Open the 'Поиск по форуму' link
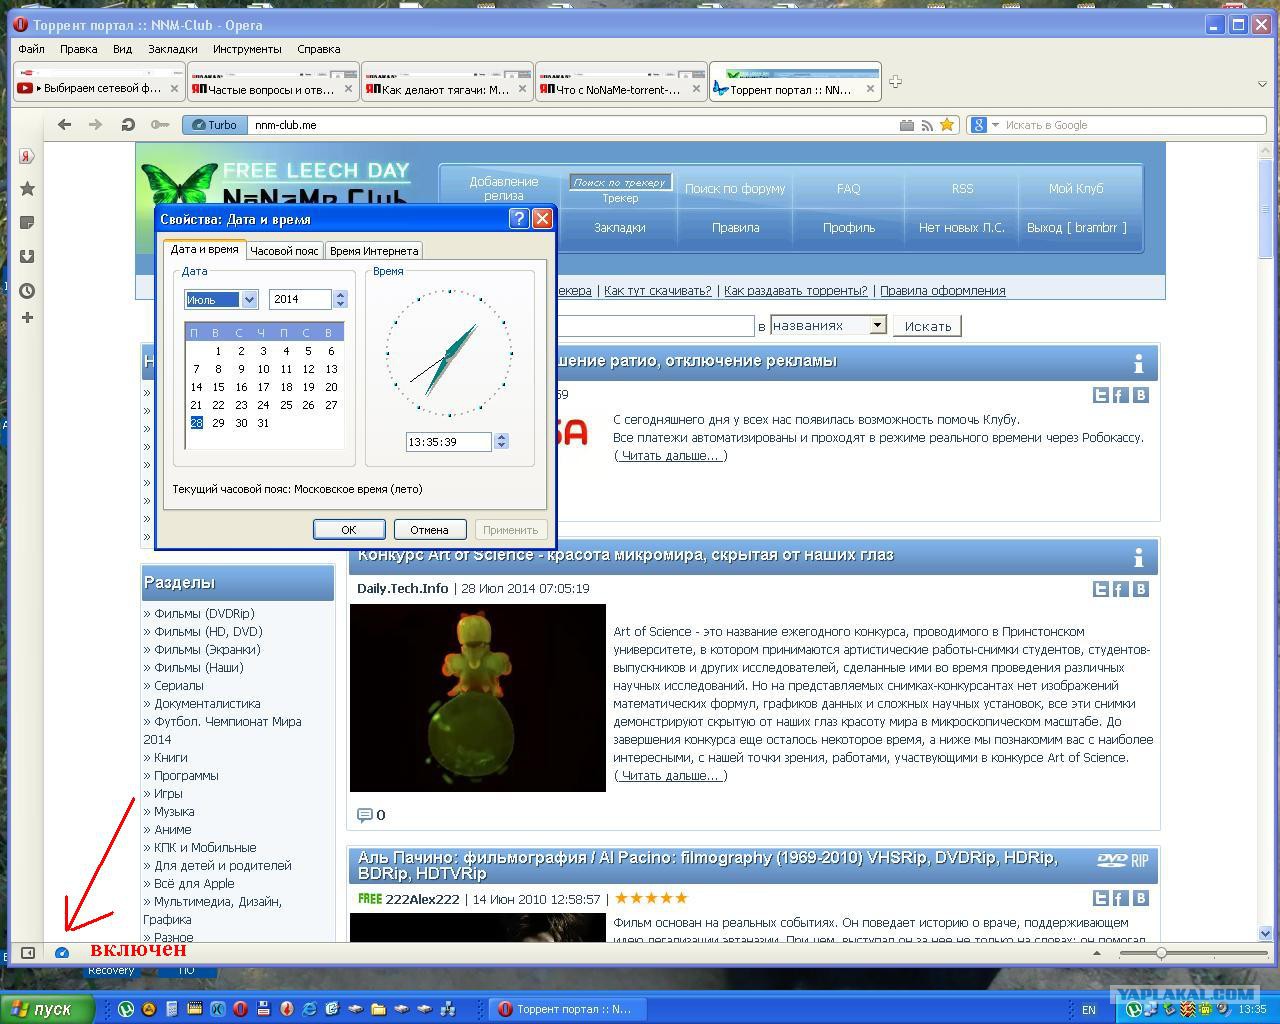The height and width of the screenshot is (1024, 1280). [x=735, y=188]
